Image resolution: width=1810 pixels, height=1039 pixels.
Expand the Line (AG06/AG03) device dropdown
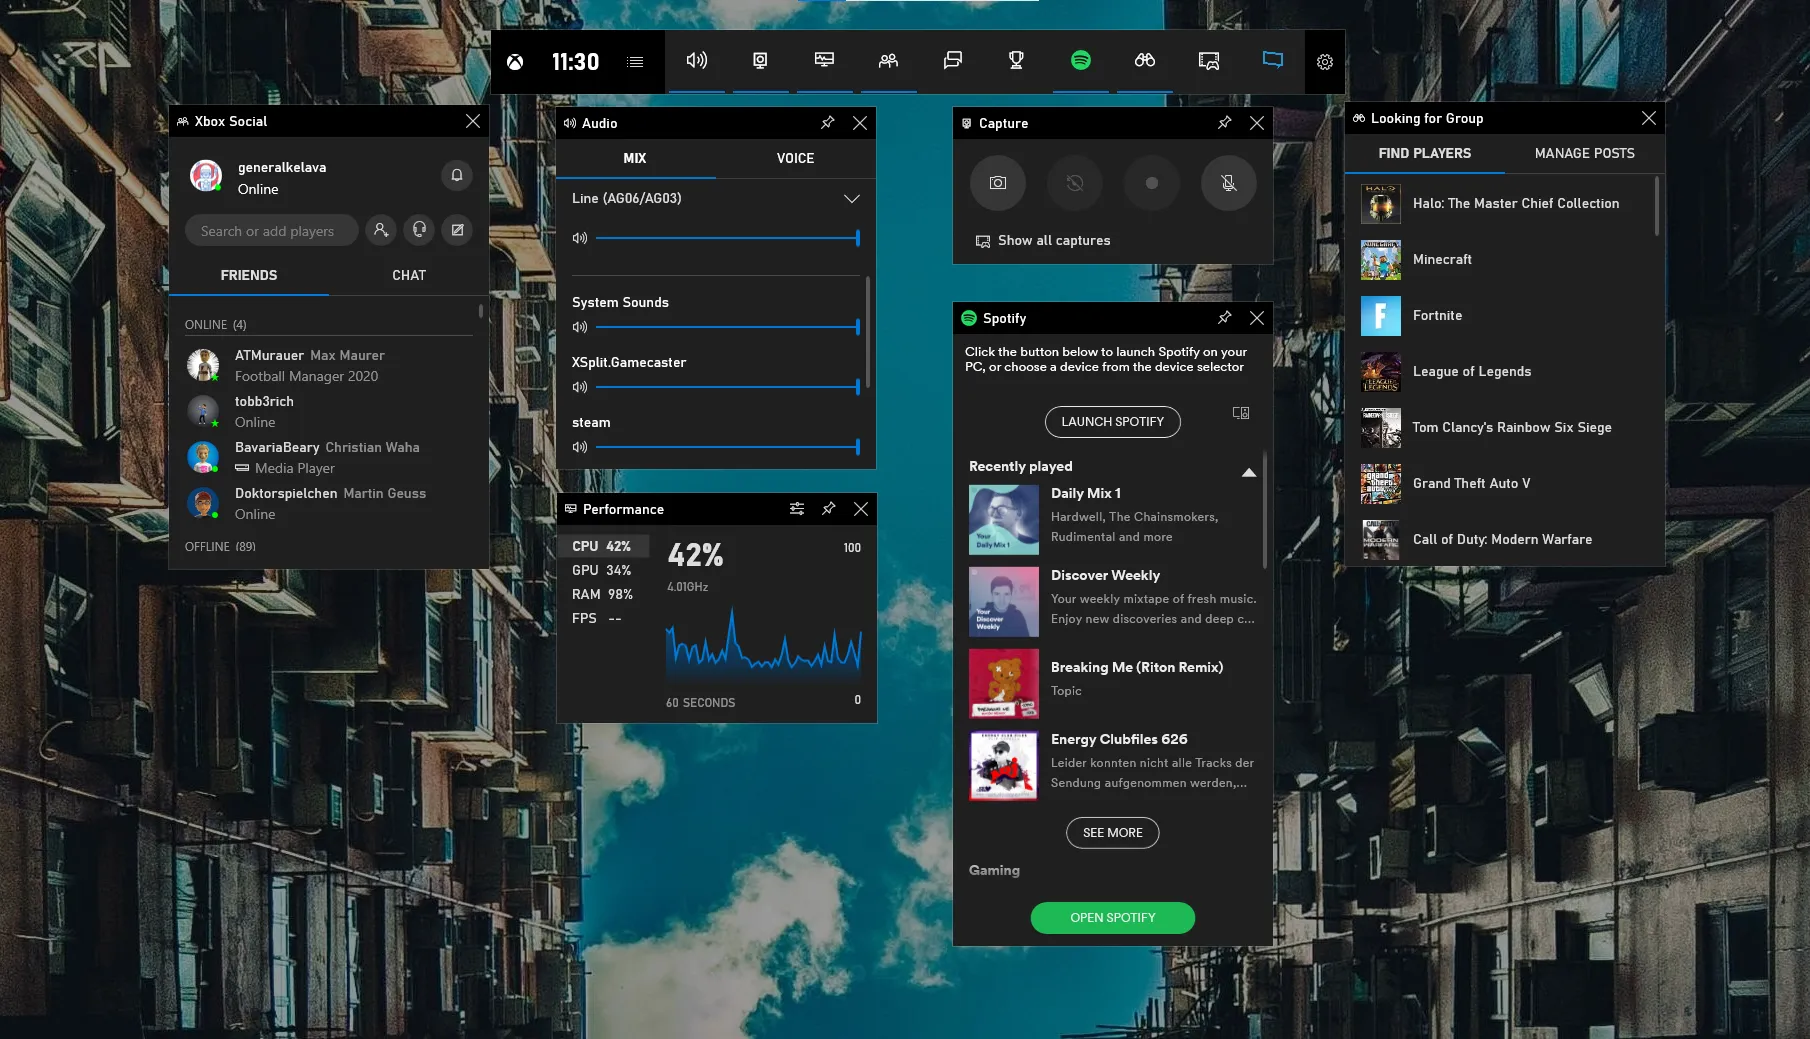coord(851,198)
